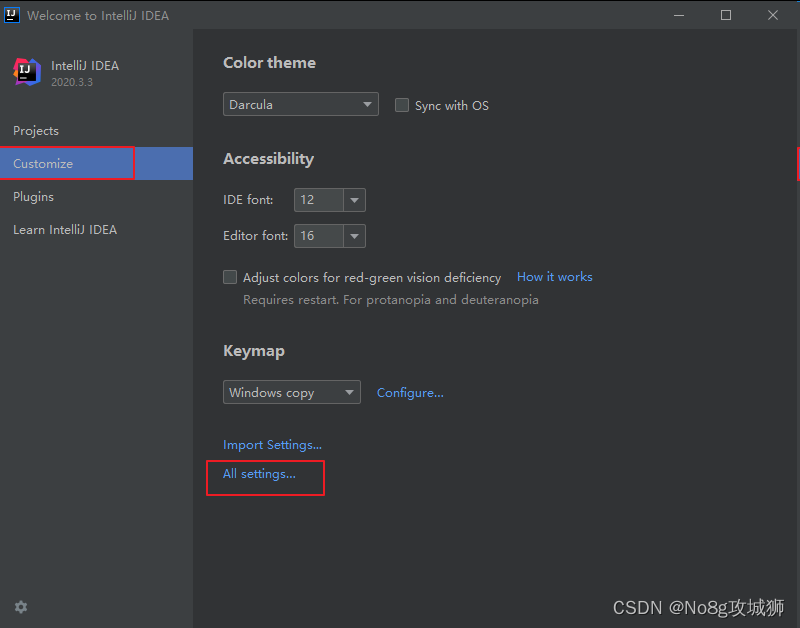Click the IntelliJ IDEA logo in the sidebar

[27, 72]
